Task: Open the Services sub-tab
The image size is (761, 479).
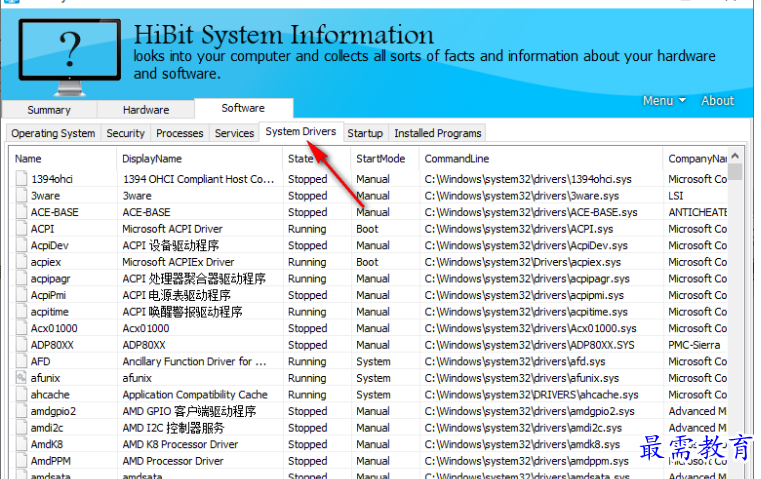Action: pos(234,133)
